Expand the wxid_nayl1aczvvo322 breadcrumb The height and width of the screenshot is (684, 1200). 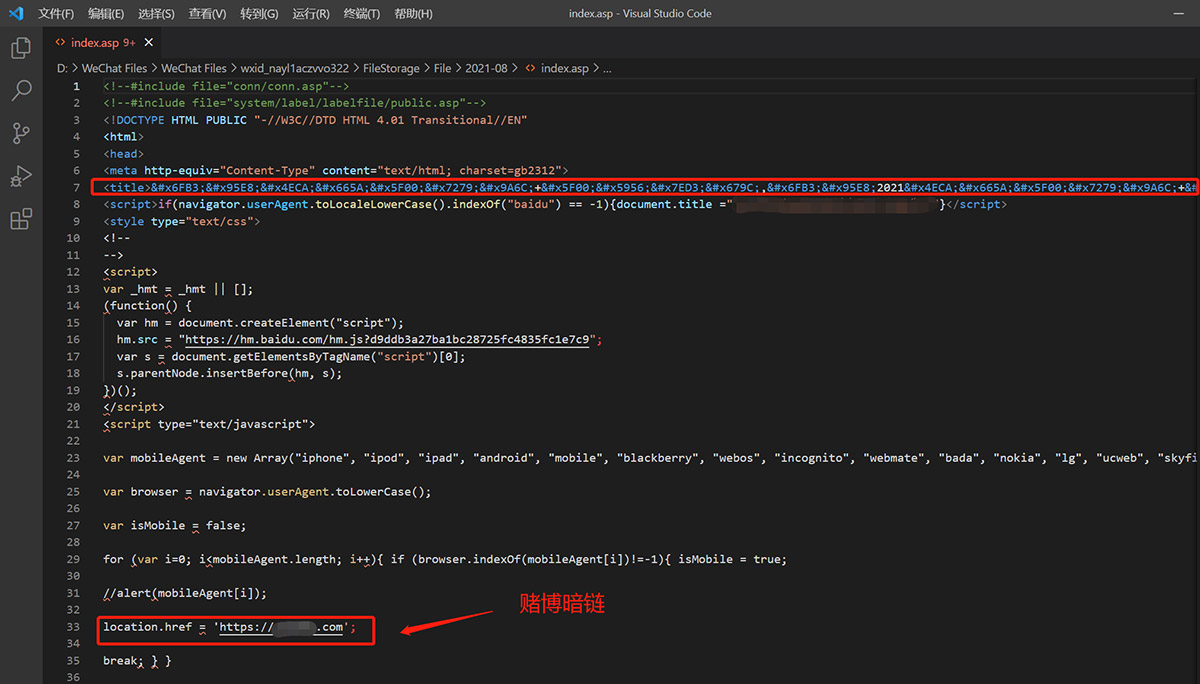tap(295, 68)
